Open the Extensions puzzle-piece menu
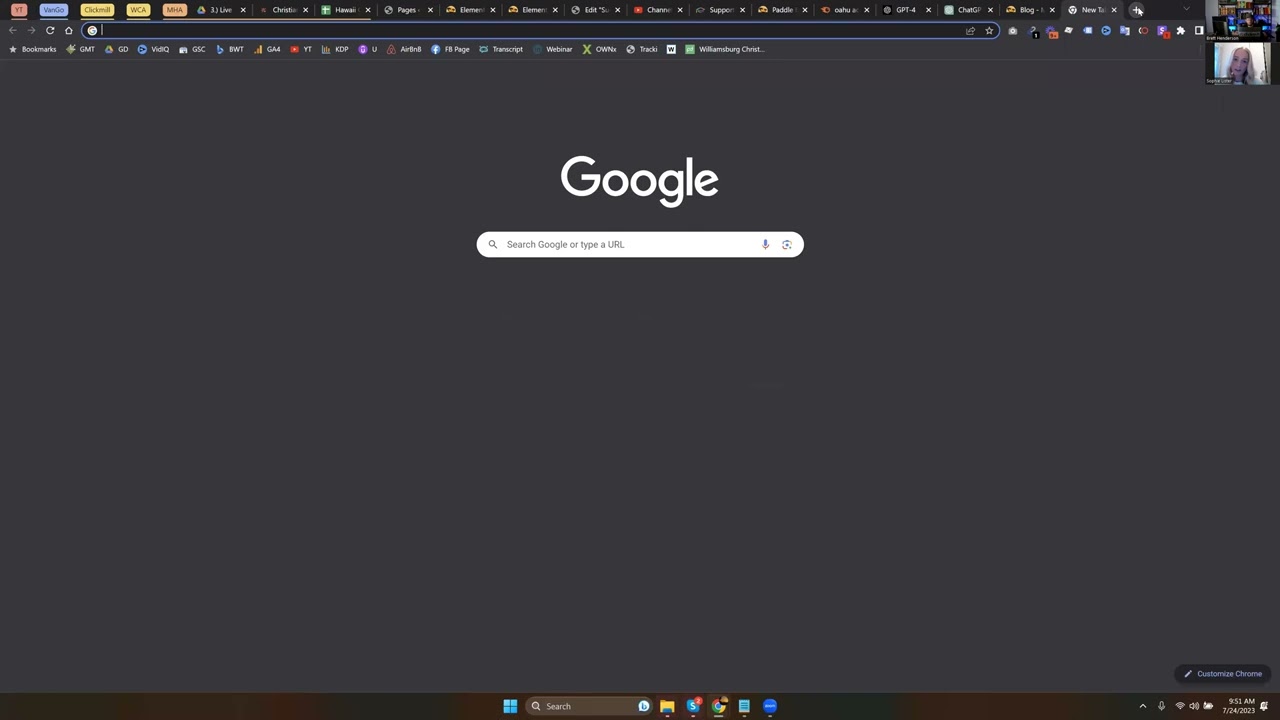This screenshot has width=1280, height=720. [1180, 30]
